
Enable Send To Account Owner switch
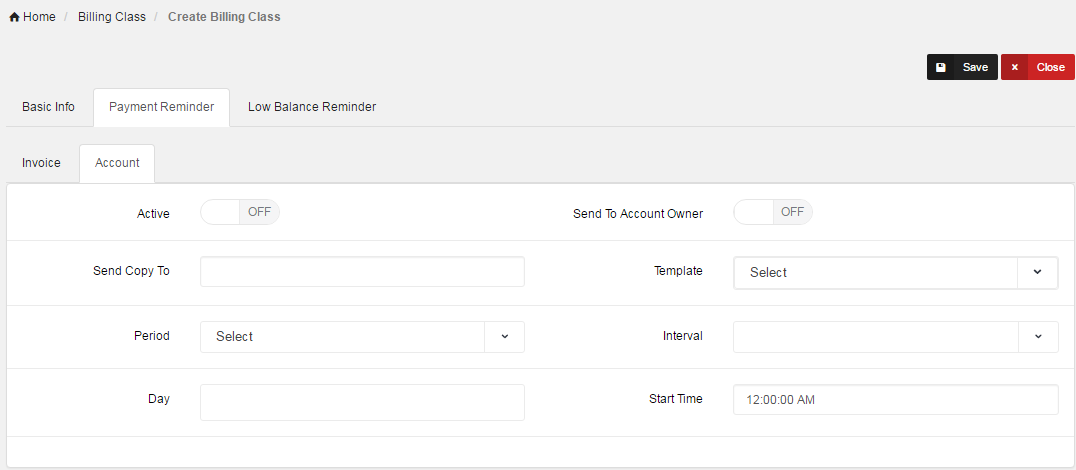tap(773, 212)
